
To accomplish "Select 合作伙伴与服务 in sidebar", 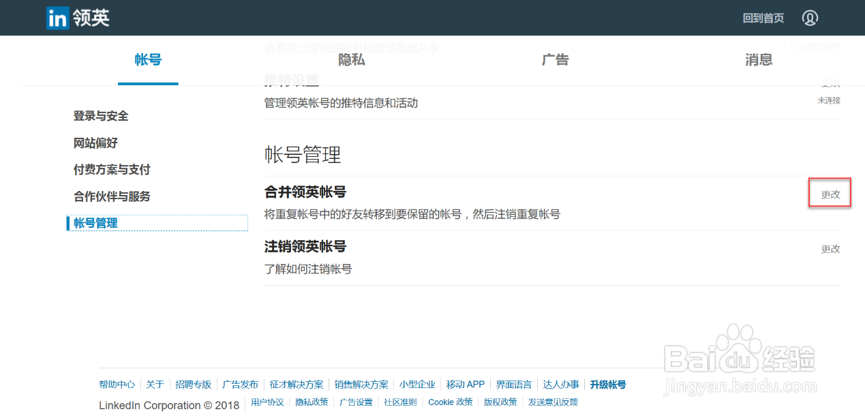I will [112, 196].
